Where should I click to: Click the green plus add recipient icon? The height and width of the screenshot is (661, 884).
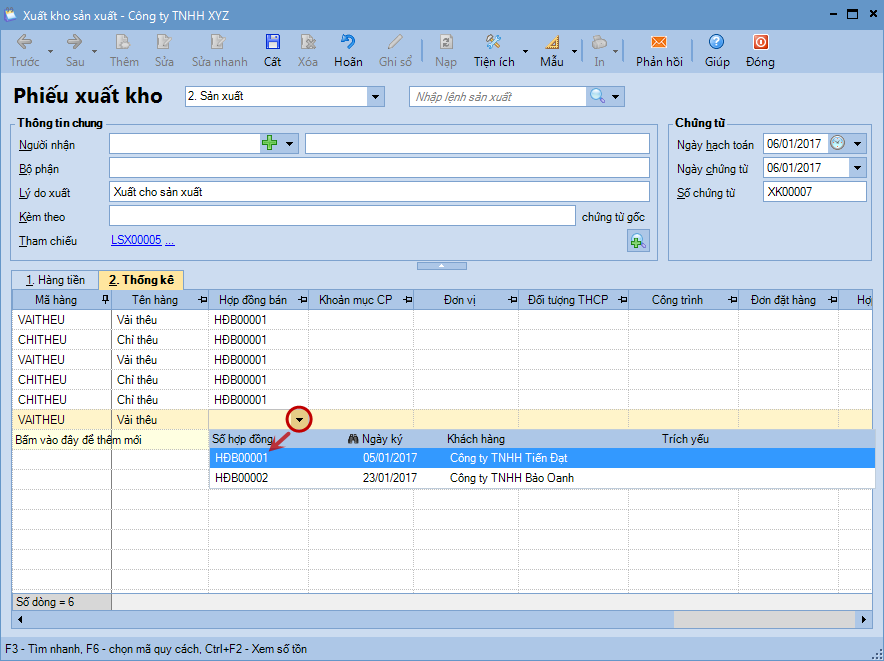pos(270,144)
